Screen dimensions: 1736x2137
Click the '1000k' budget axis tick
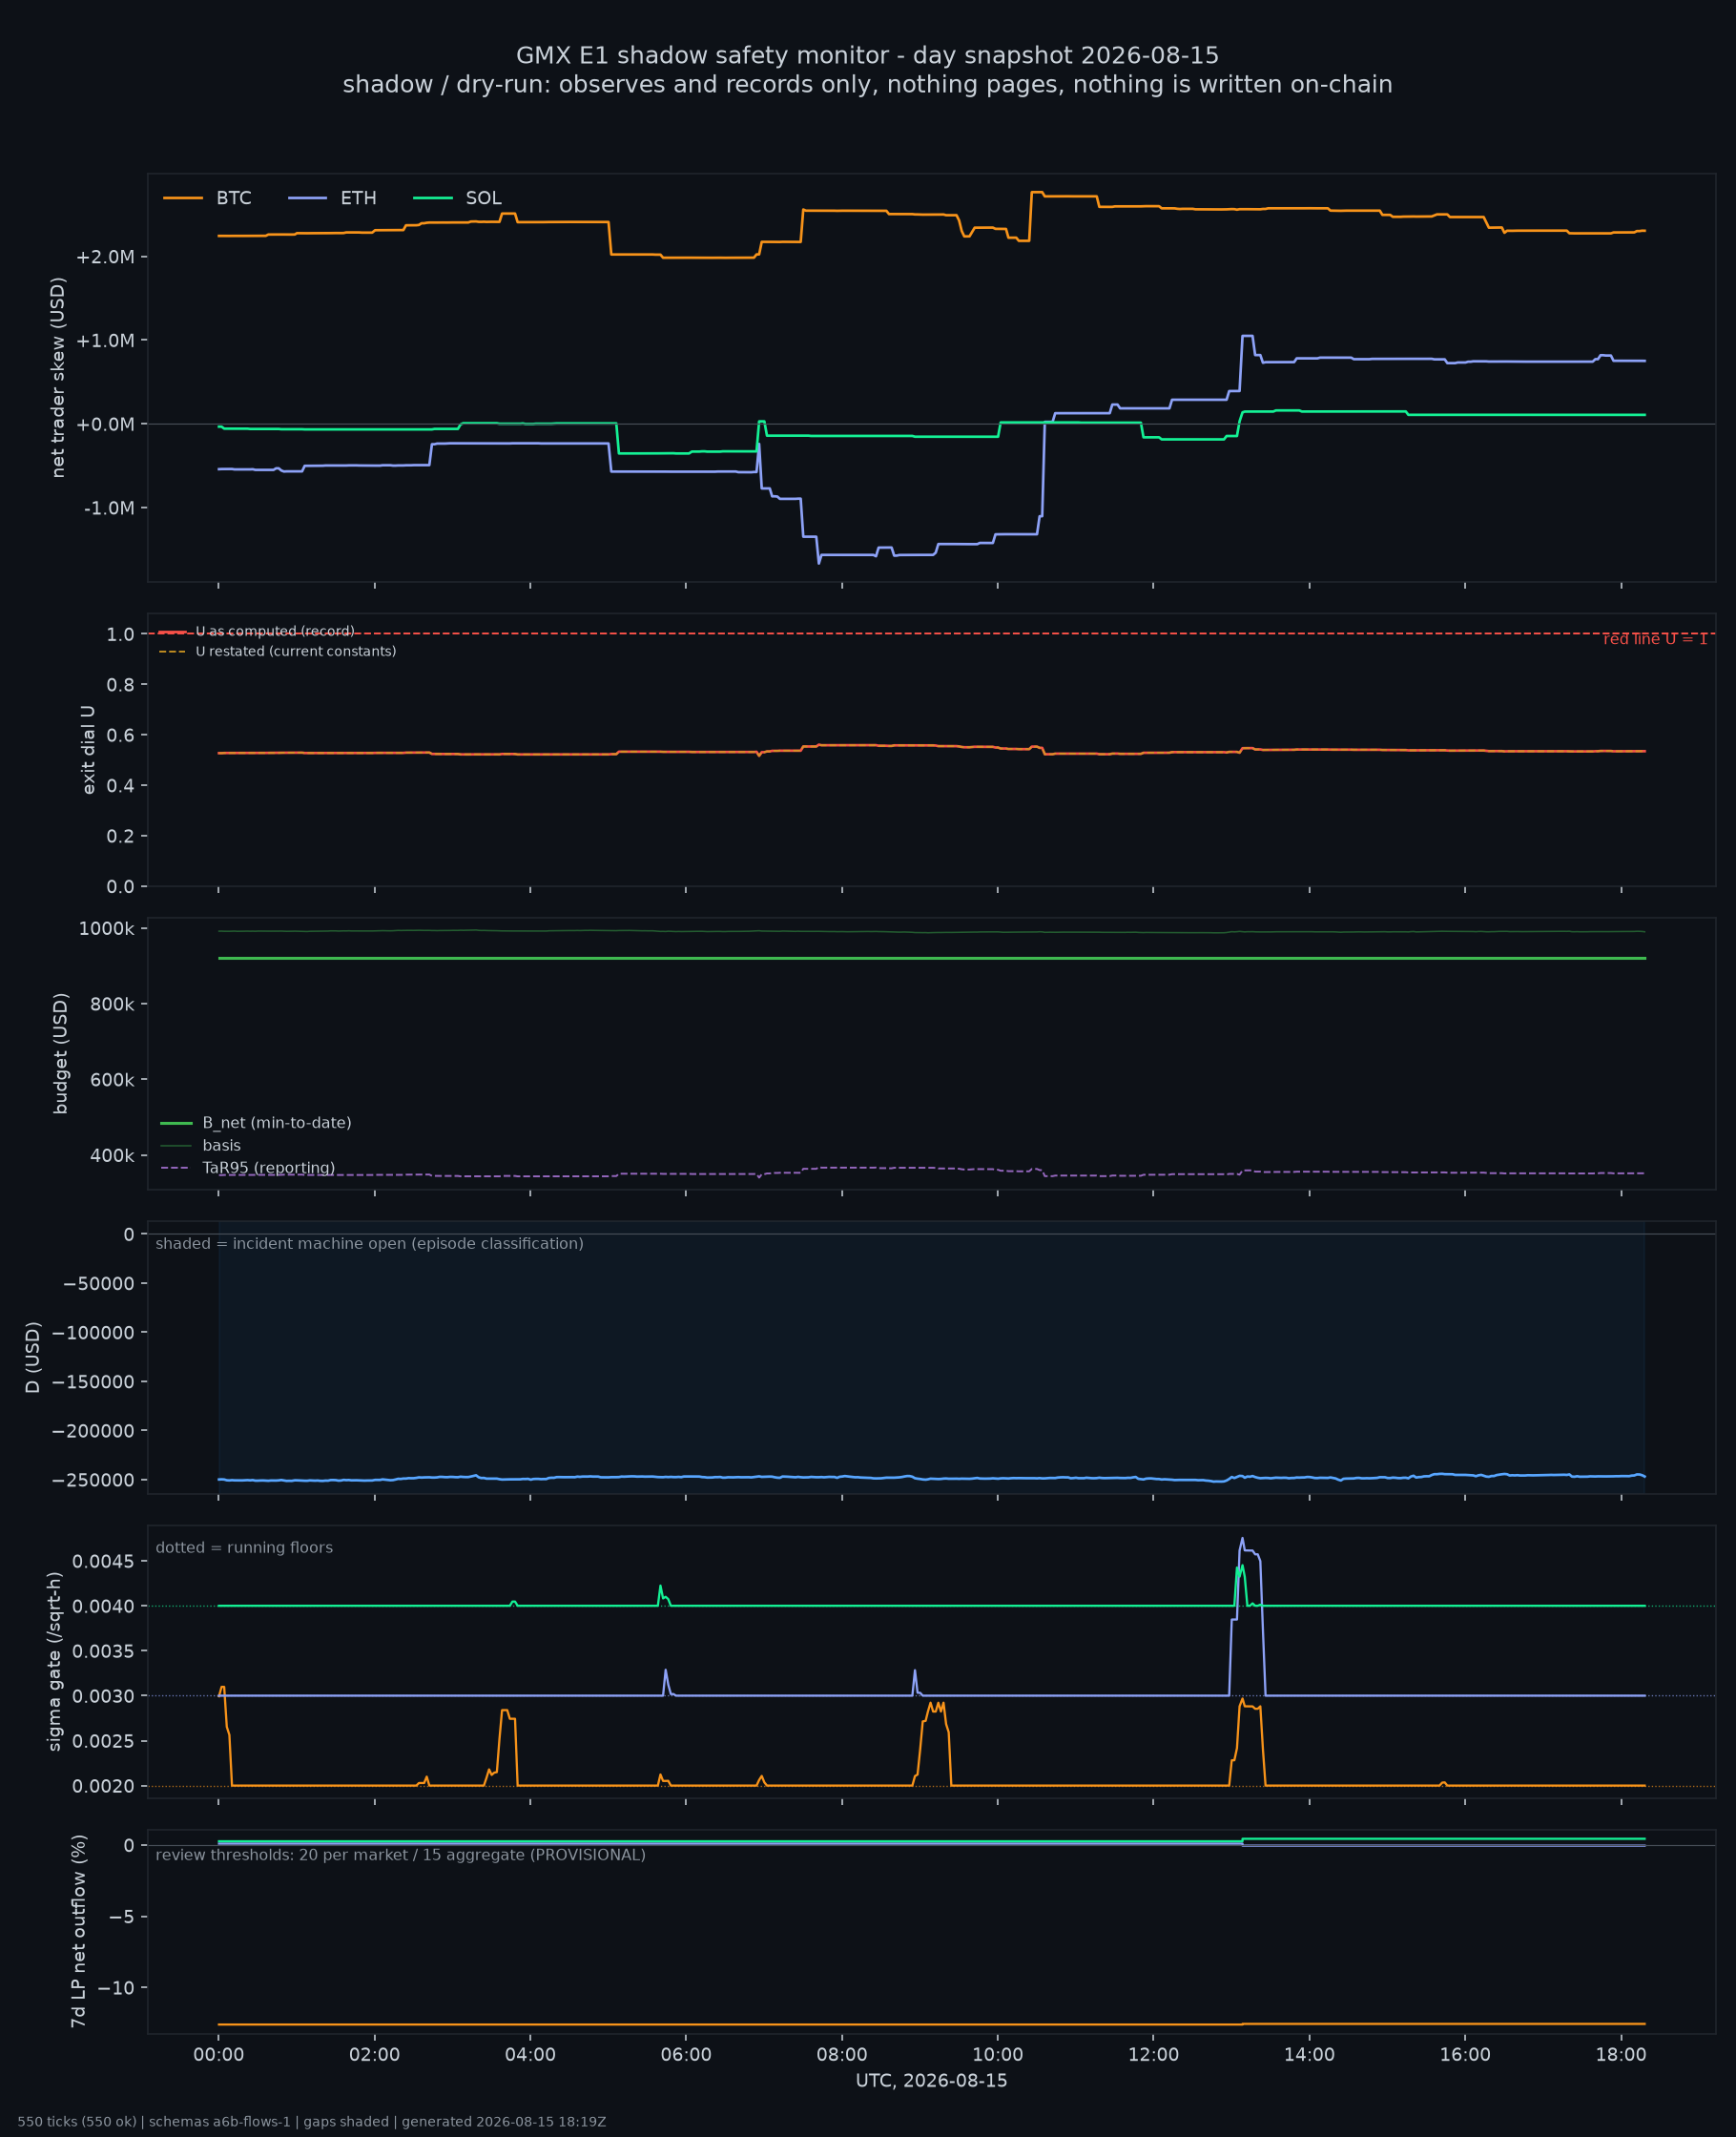click(x=107, y=929)
